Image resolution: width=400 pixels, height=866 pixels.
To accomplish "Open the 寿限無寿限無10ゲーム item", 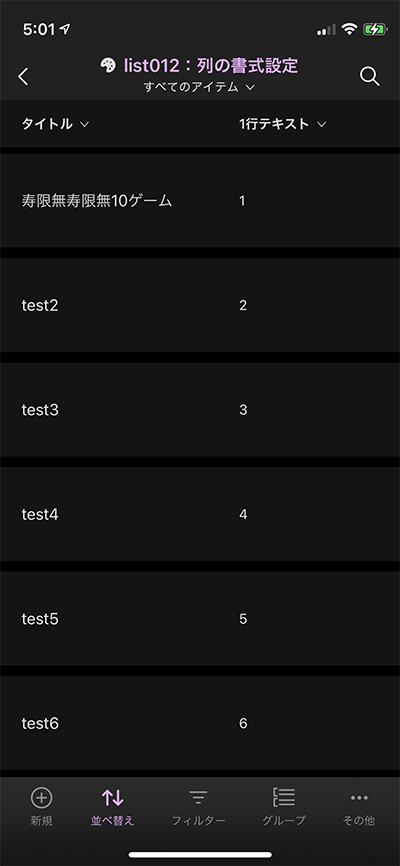I will 200,200.
